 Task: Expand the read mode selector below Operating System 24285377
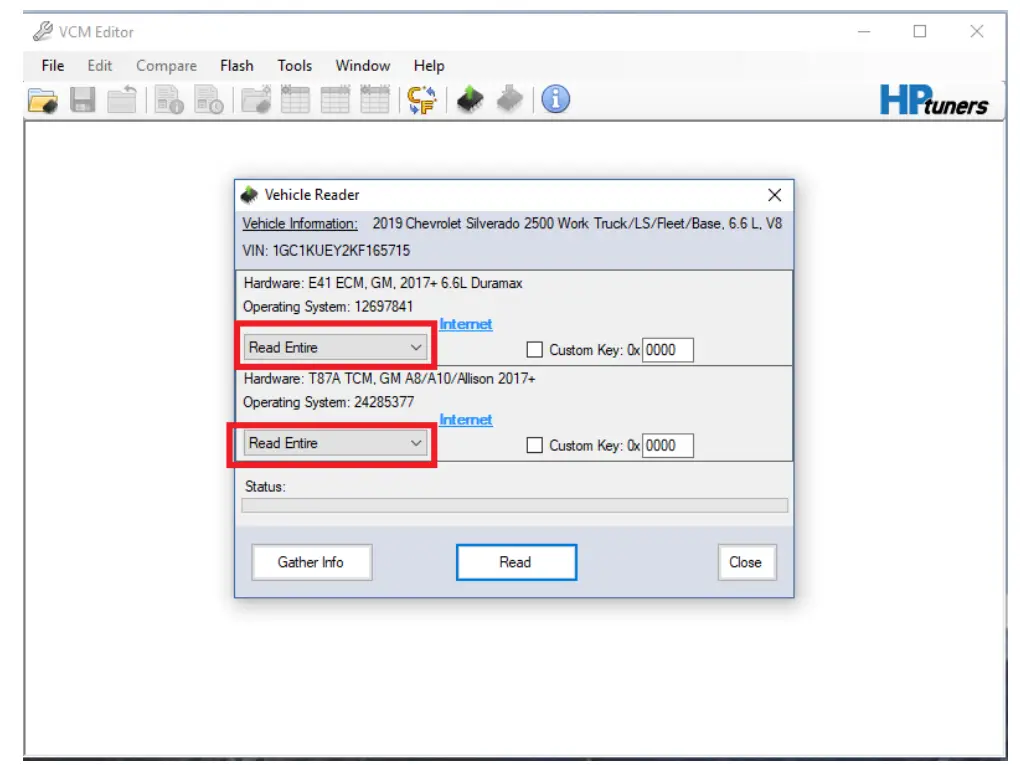416,443
